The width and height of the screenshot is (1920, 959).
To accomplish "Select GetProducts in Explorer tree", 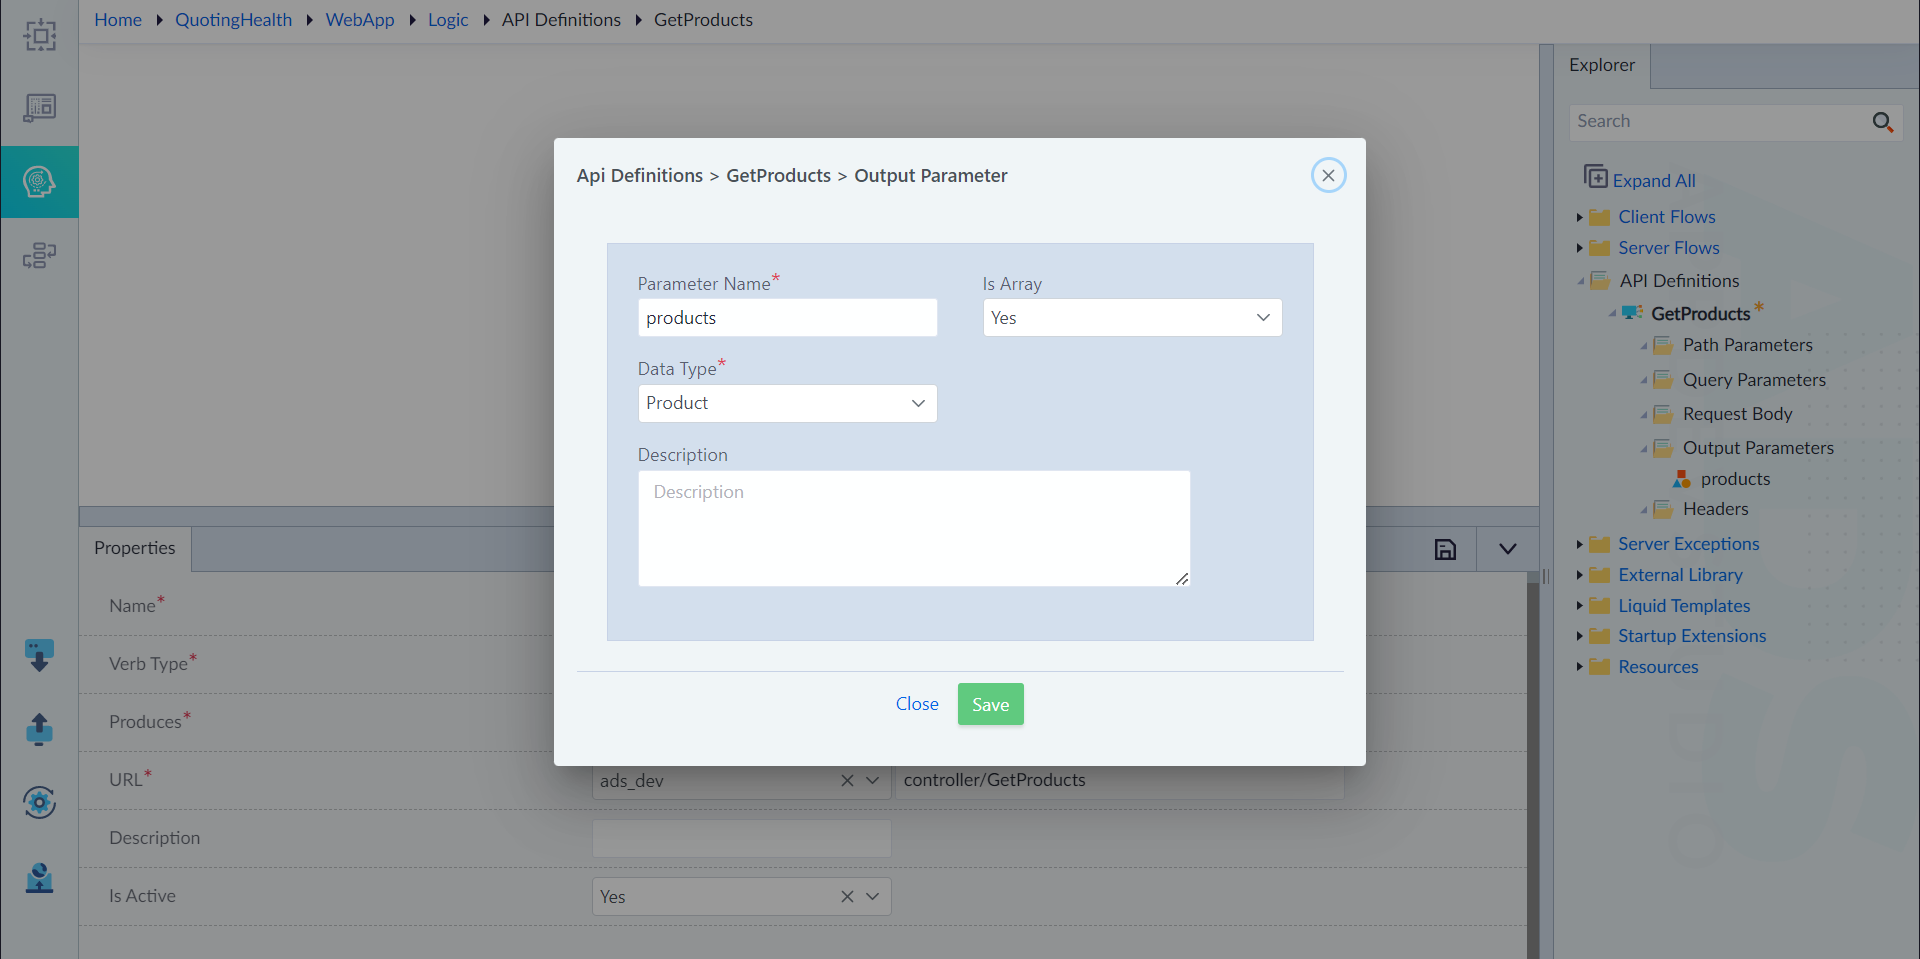I will click(1700, 314).
